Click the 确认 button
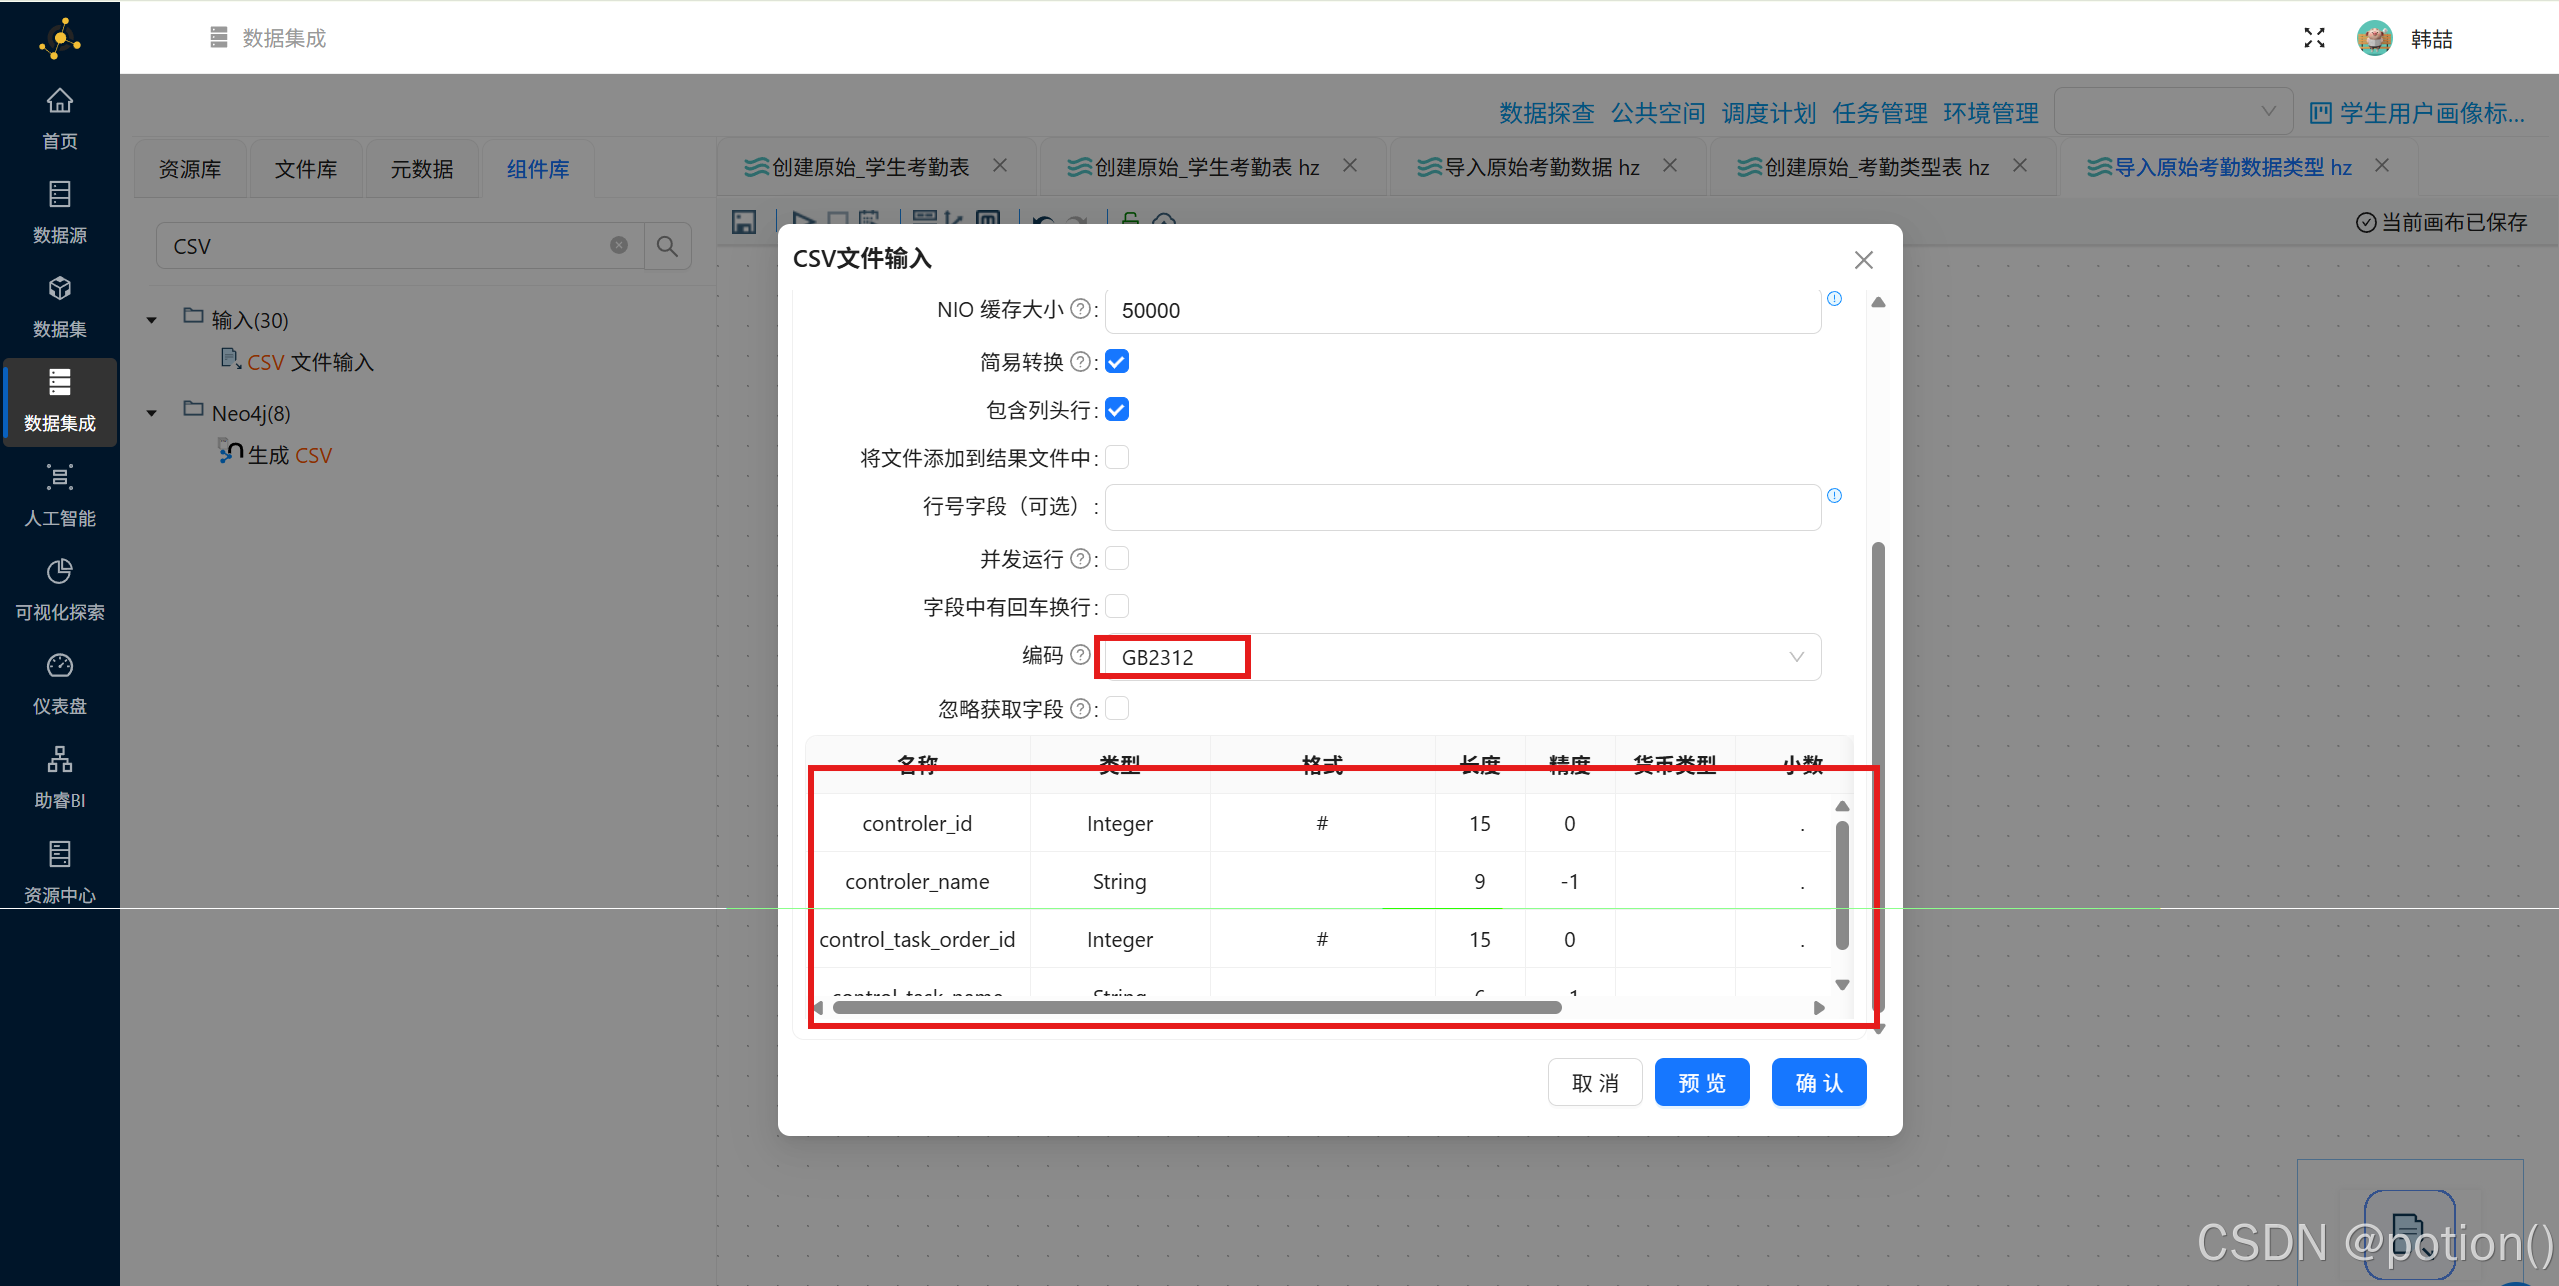This screenshot has width=2559, height=1286. click(1819, 1082)
